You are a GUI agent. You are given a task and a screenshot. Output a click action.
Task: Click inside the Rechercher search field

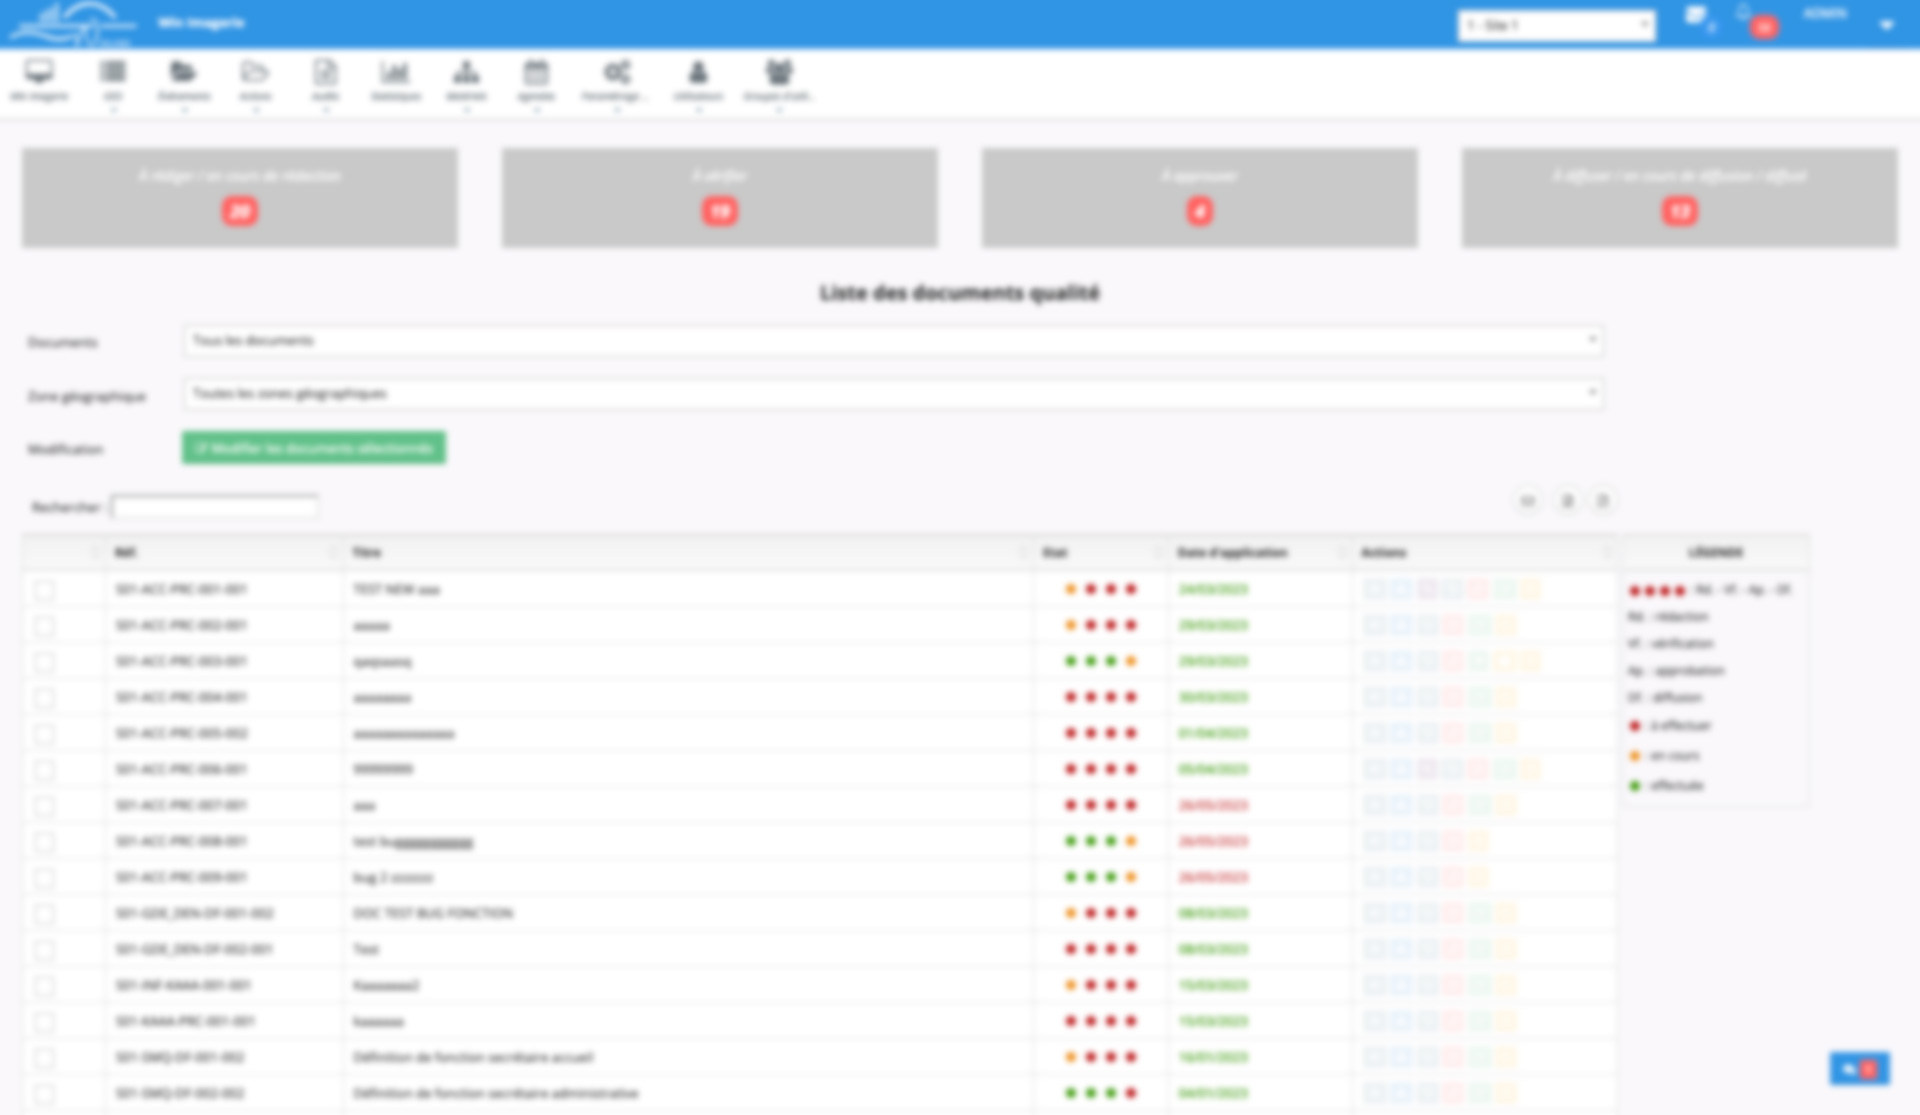(213, 507)
